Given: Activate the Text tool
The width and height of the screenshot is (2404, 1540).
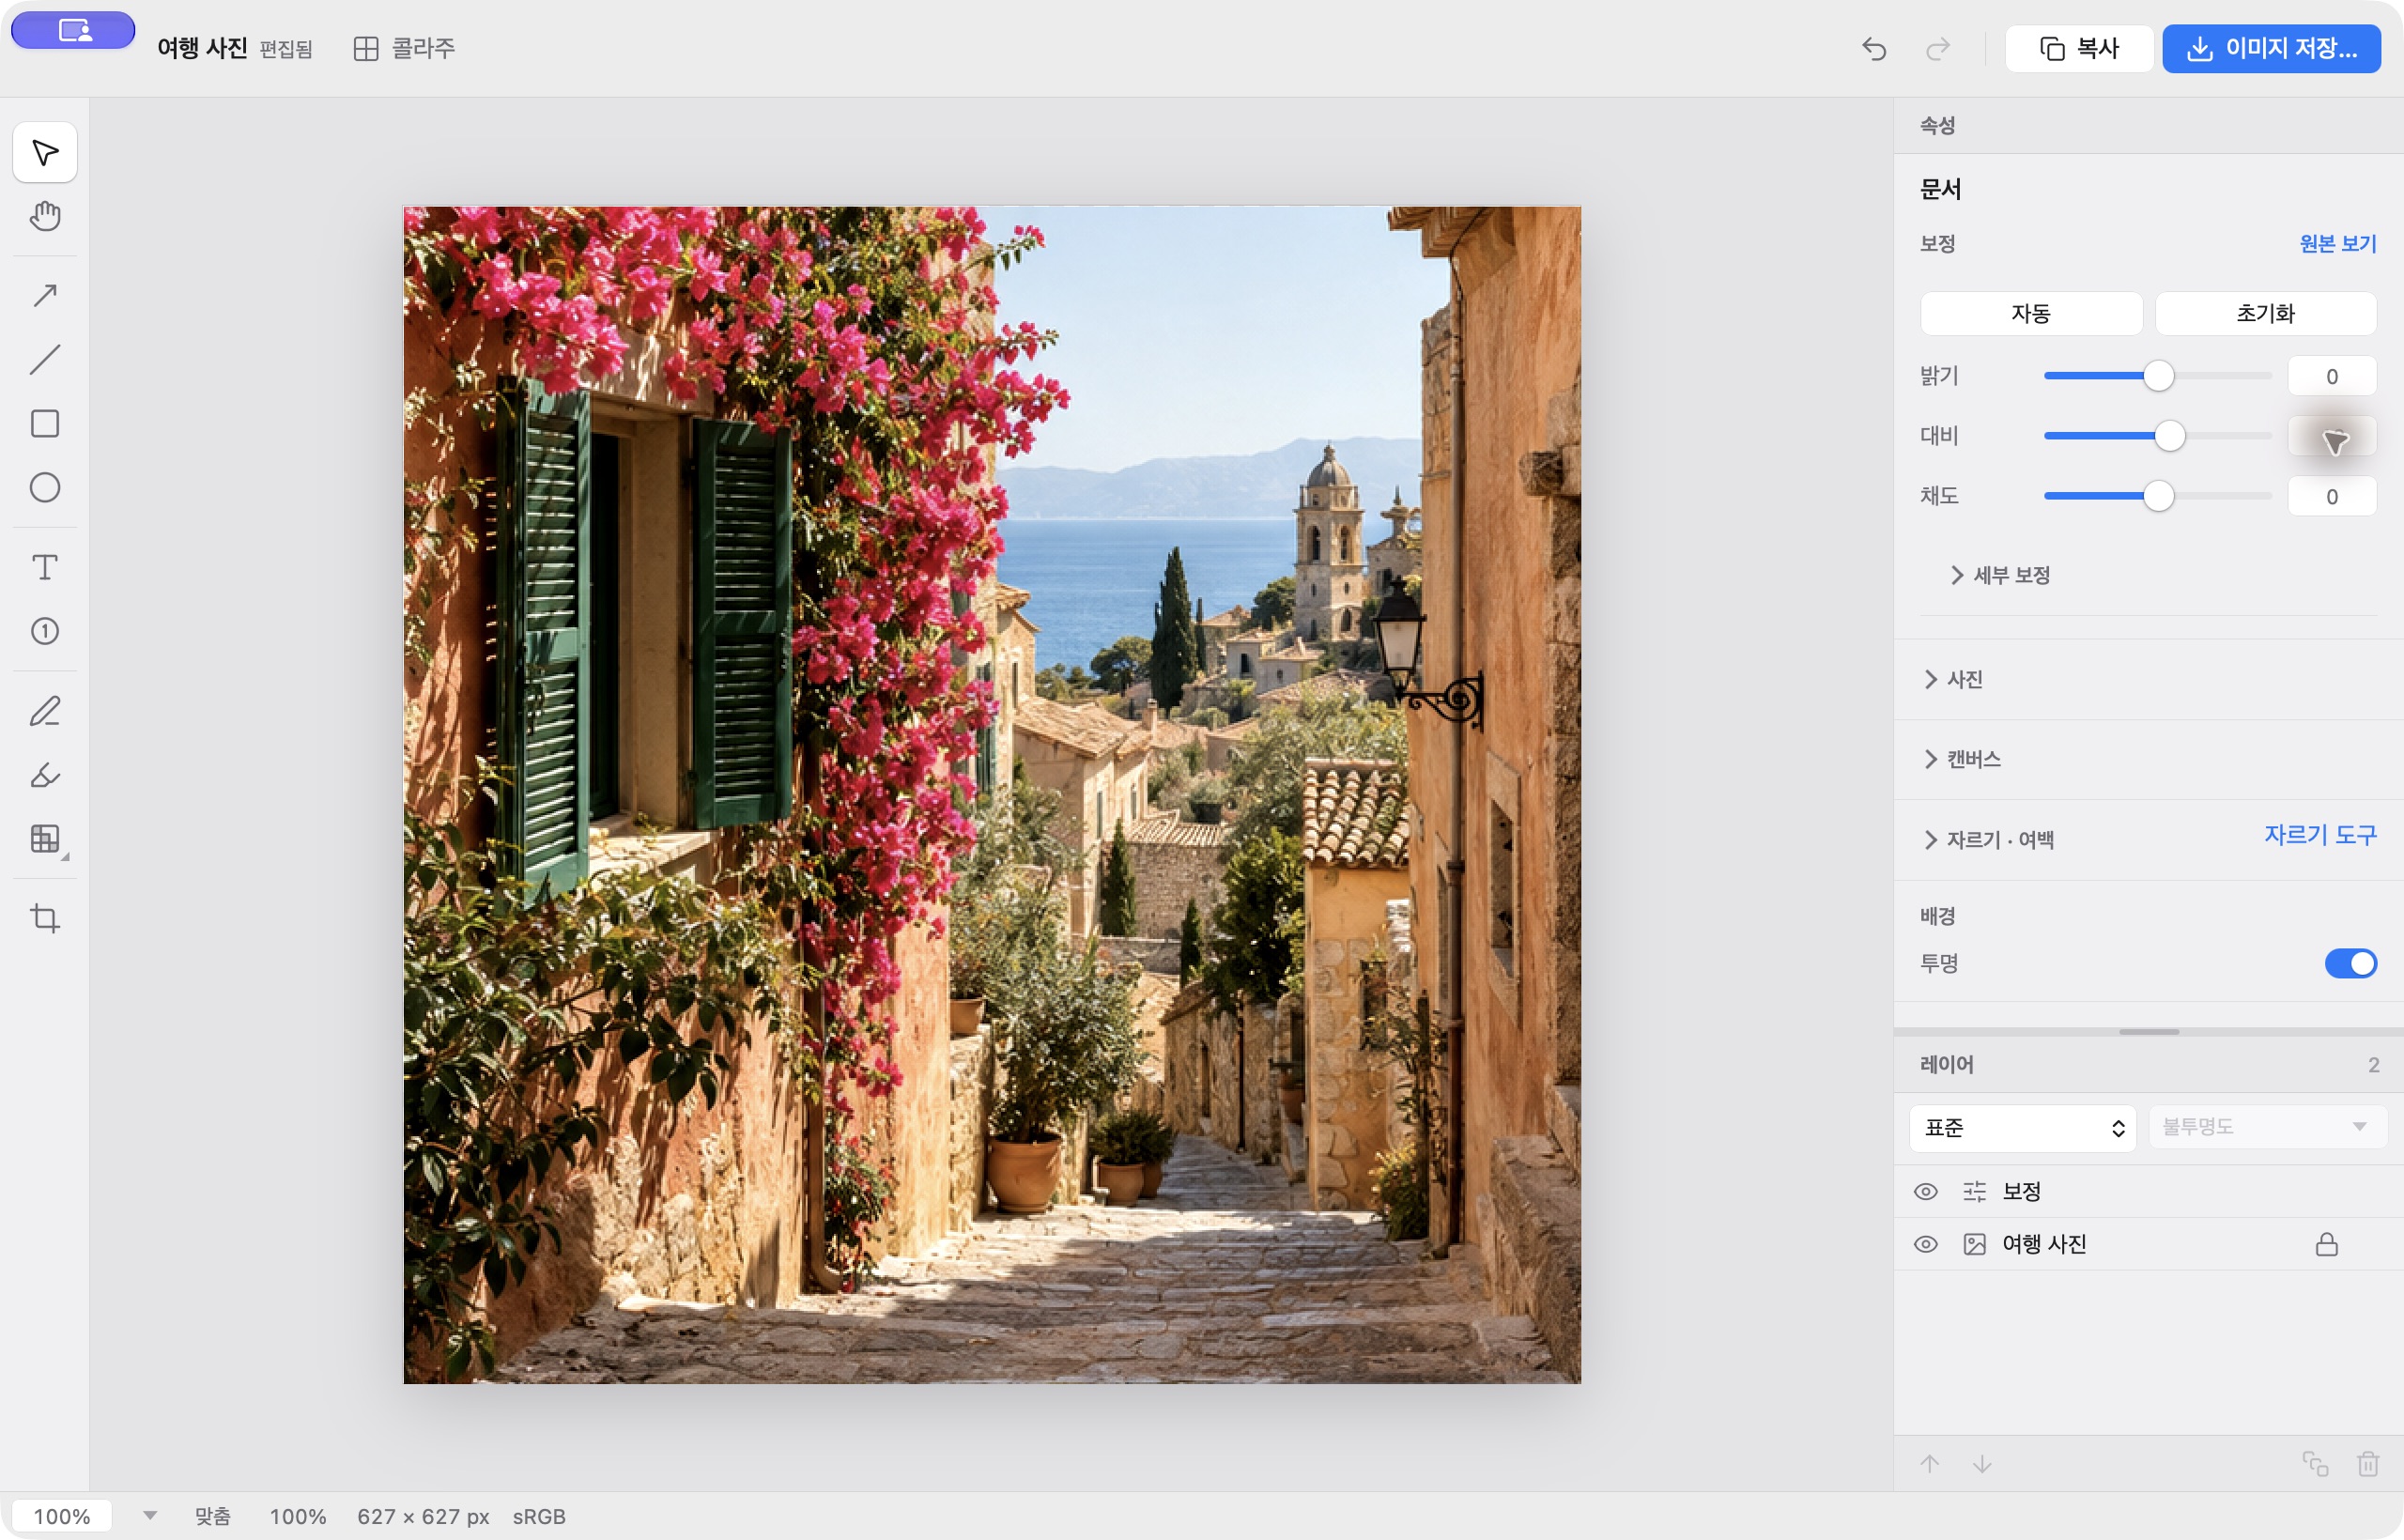Looking at the screenshot, I should (45, 567).
